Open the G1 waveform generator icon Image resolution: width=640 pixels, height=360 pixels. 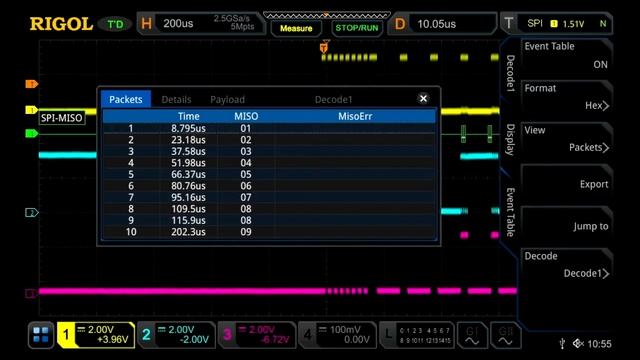point(472,335)
